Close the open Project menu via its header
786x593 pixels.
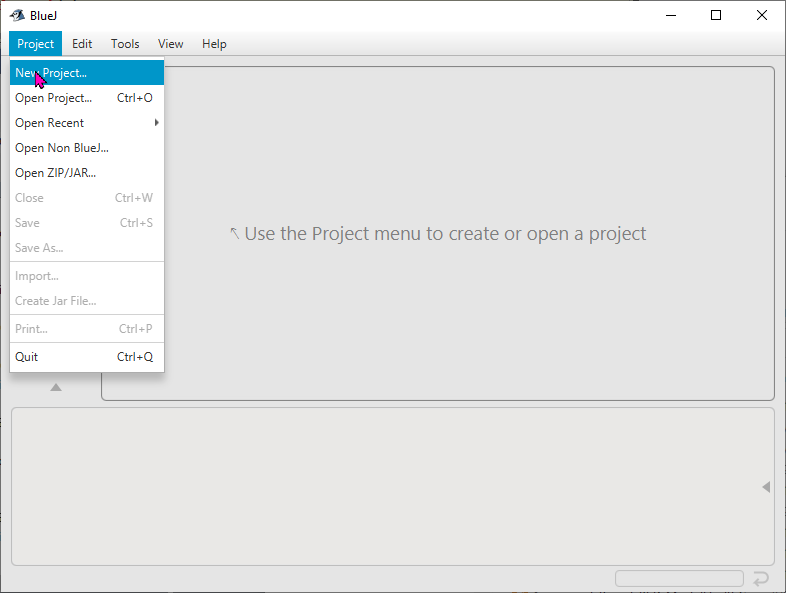[x=36, y=44]
